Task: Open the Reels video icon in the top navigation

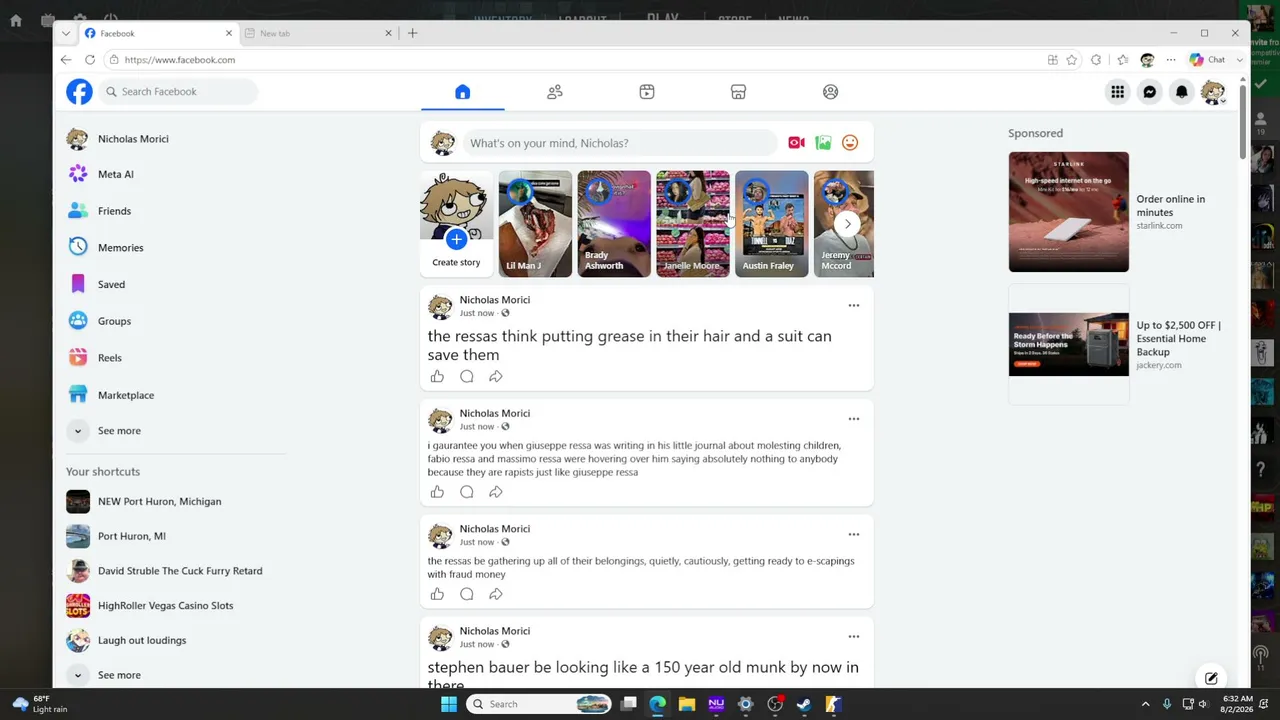Action: click(647, 92)
